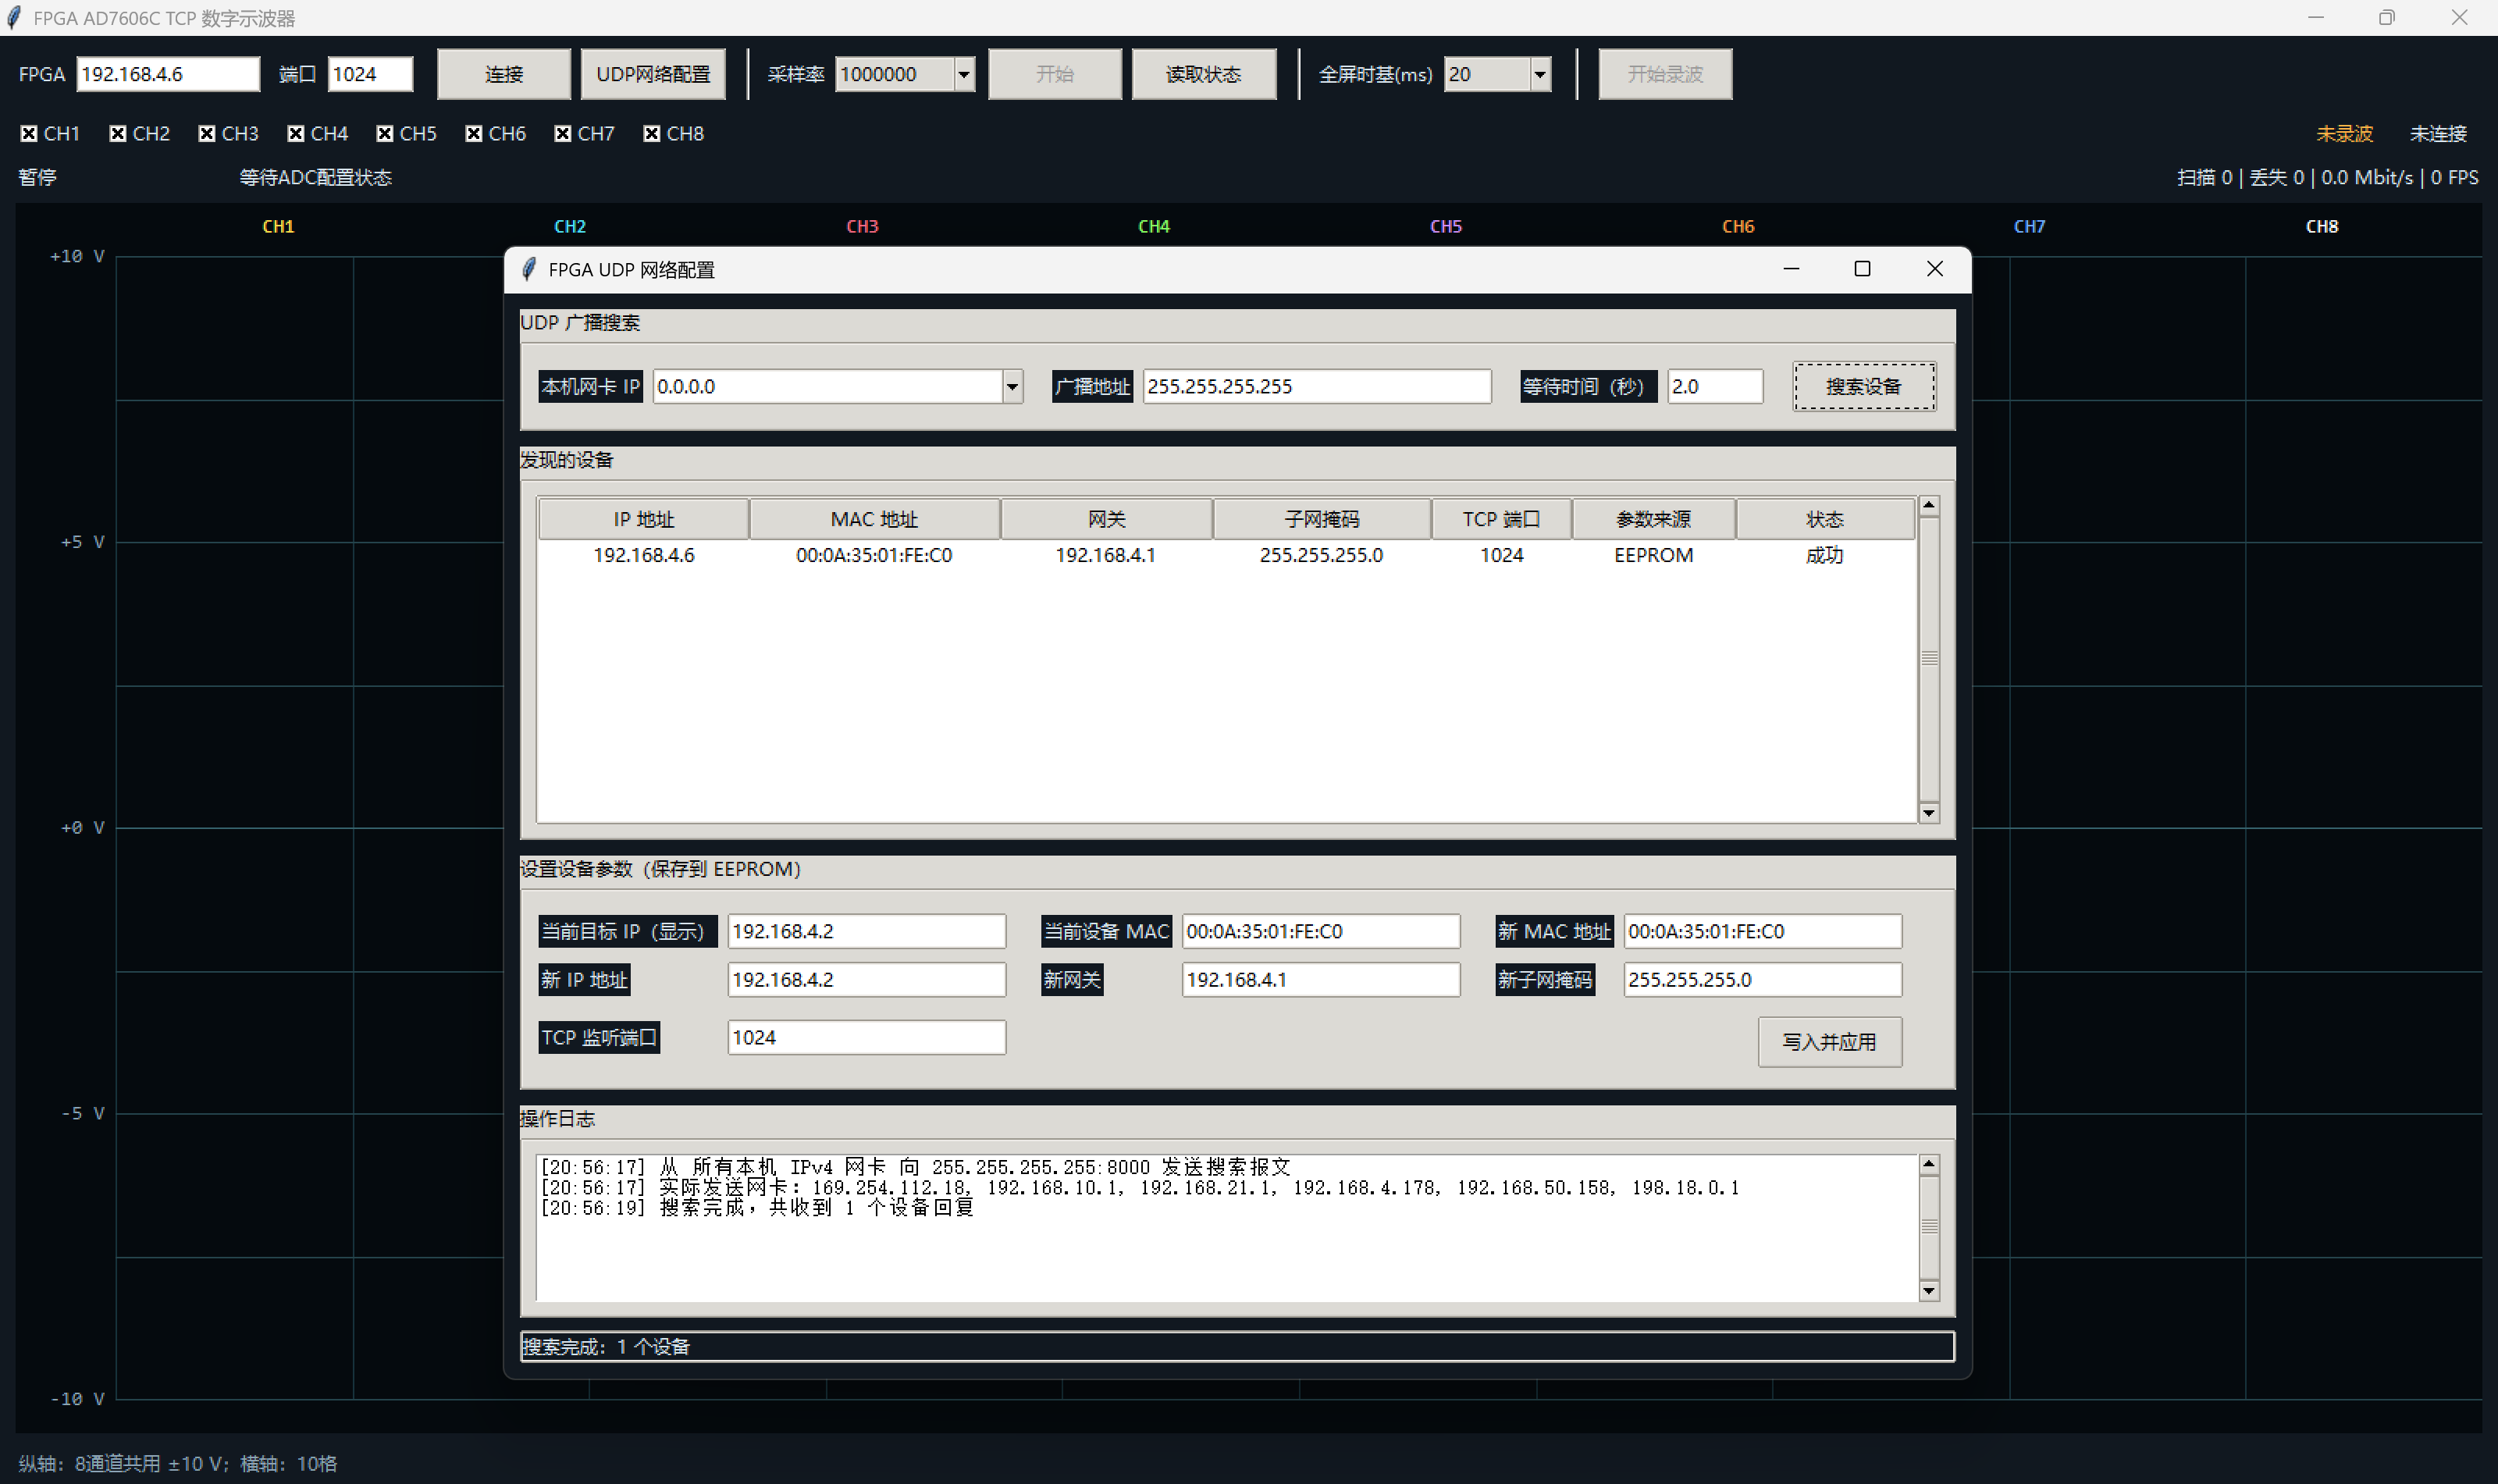Open the 全屏时基(ms) dropdown
The width and height of the screenshot is (2498, 1484).
[1540, 74]
